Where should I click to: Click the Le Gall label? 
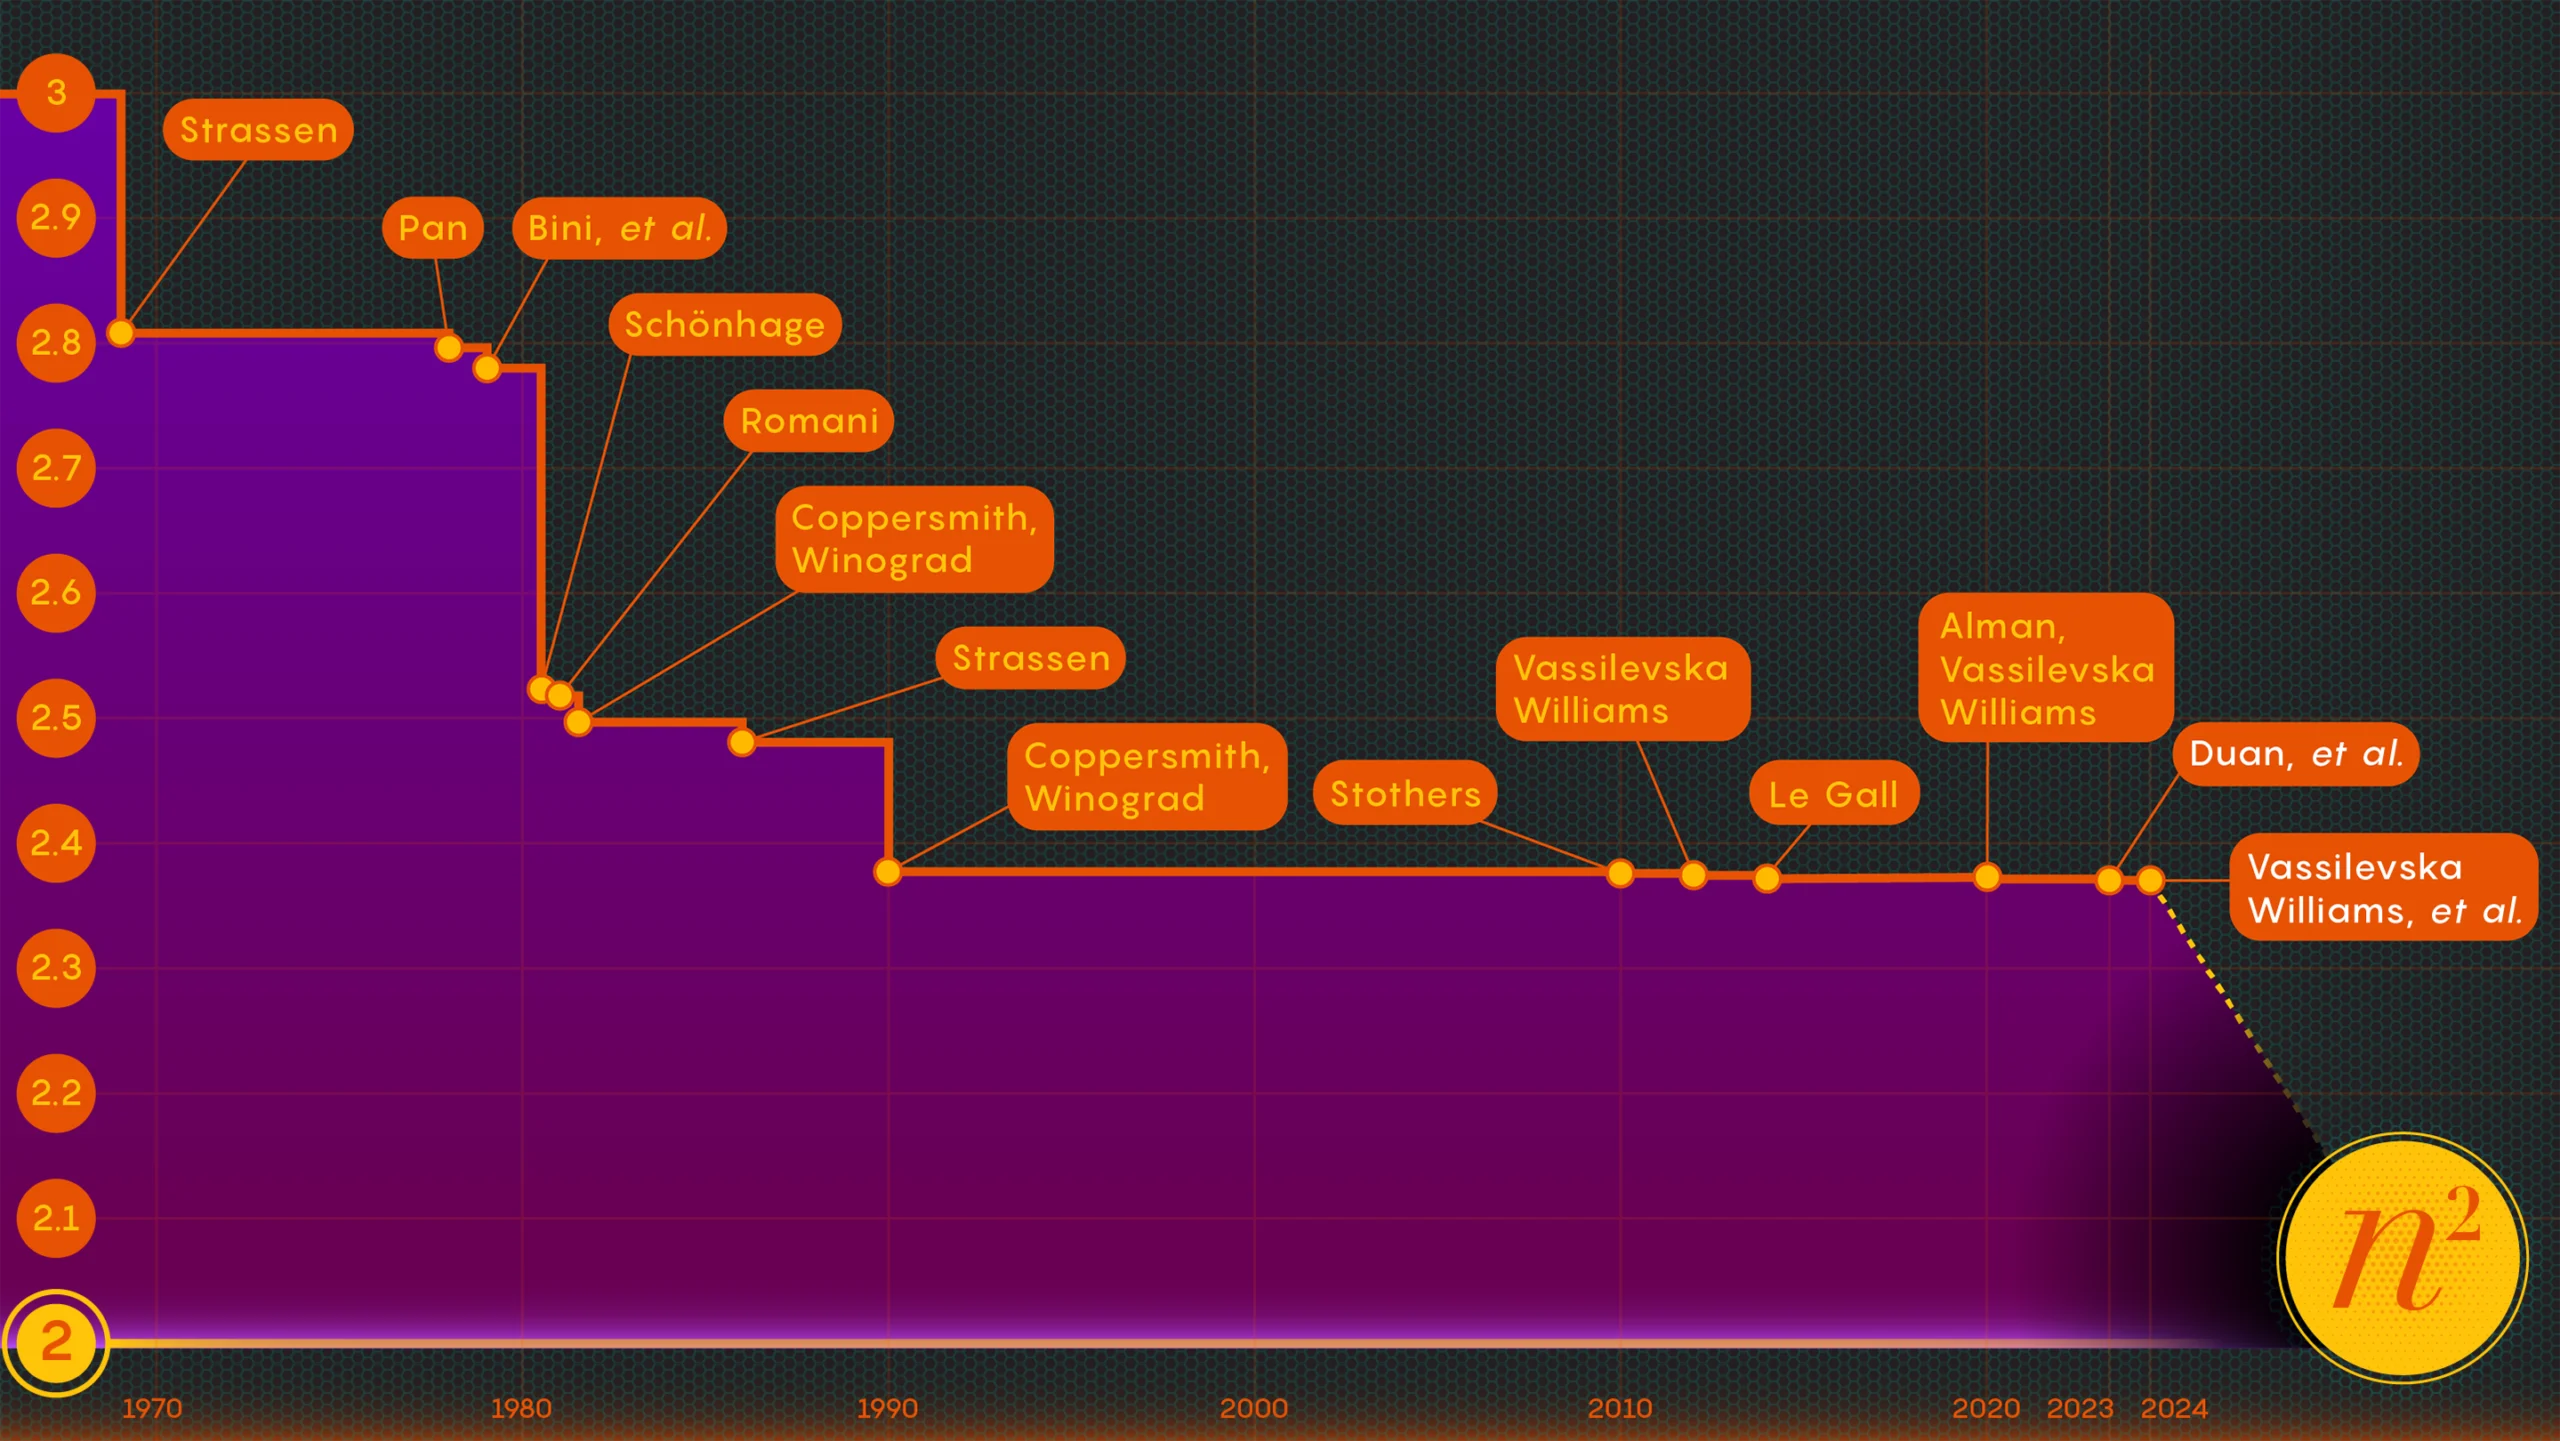[1833, 794]
